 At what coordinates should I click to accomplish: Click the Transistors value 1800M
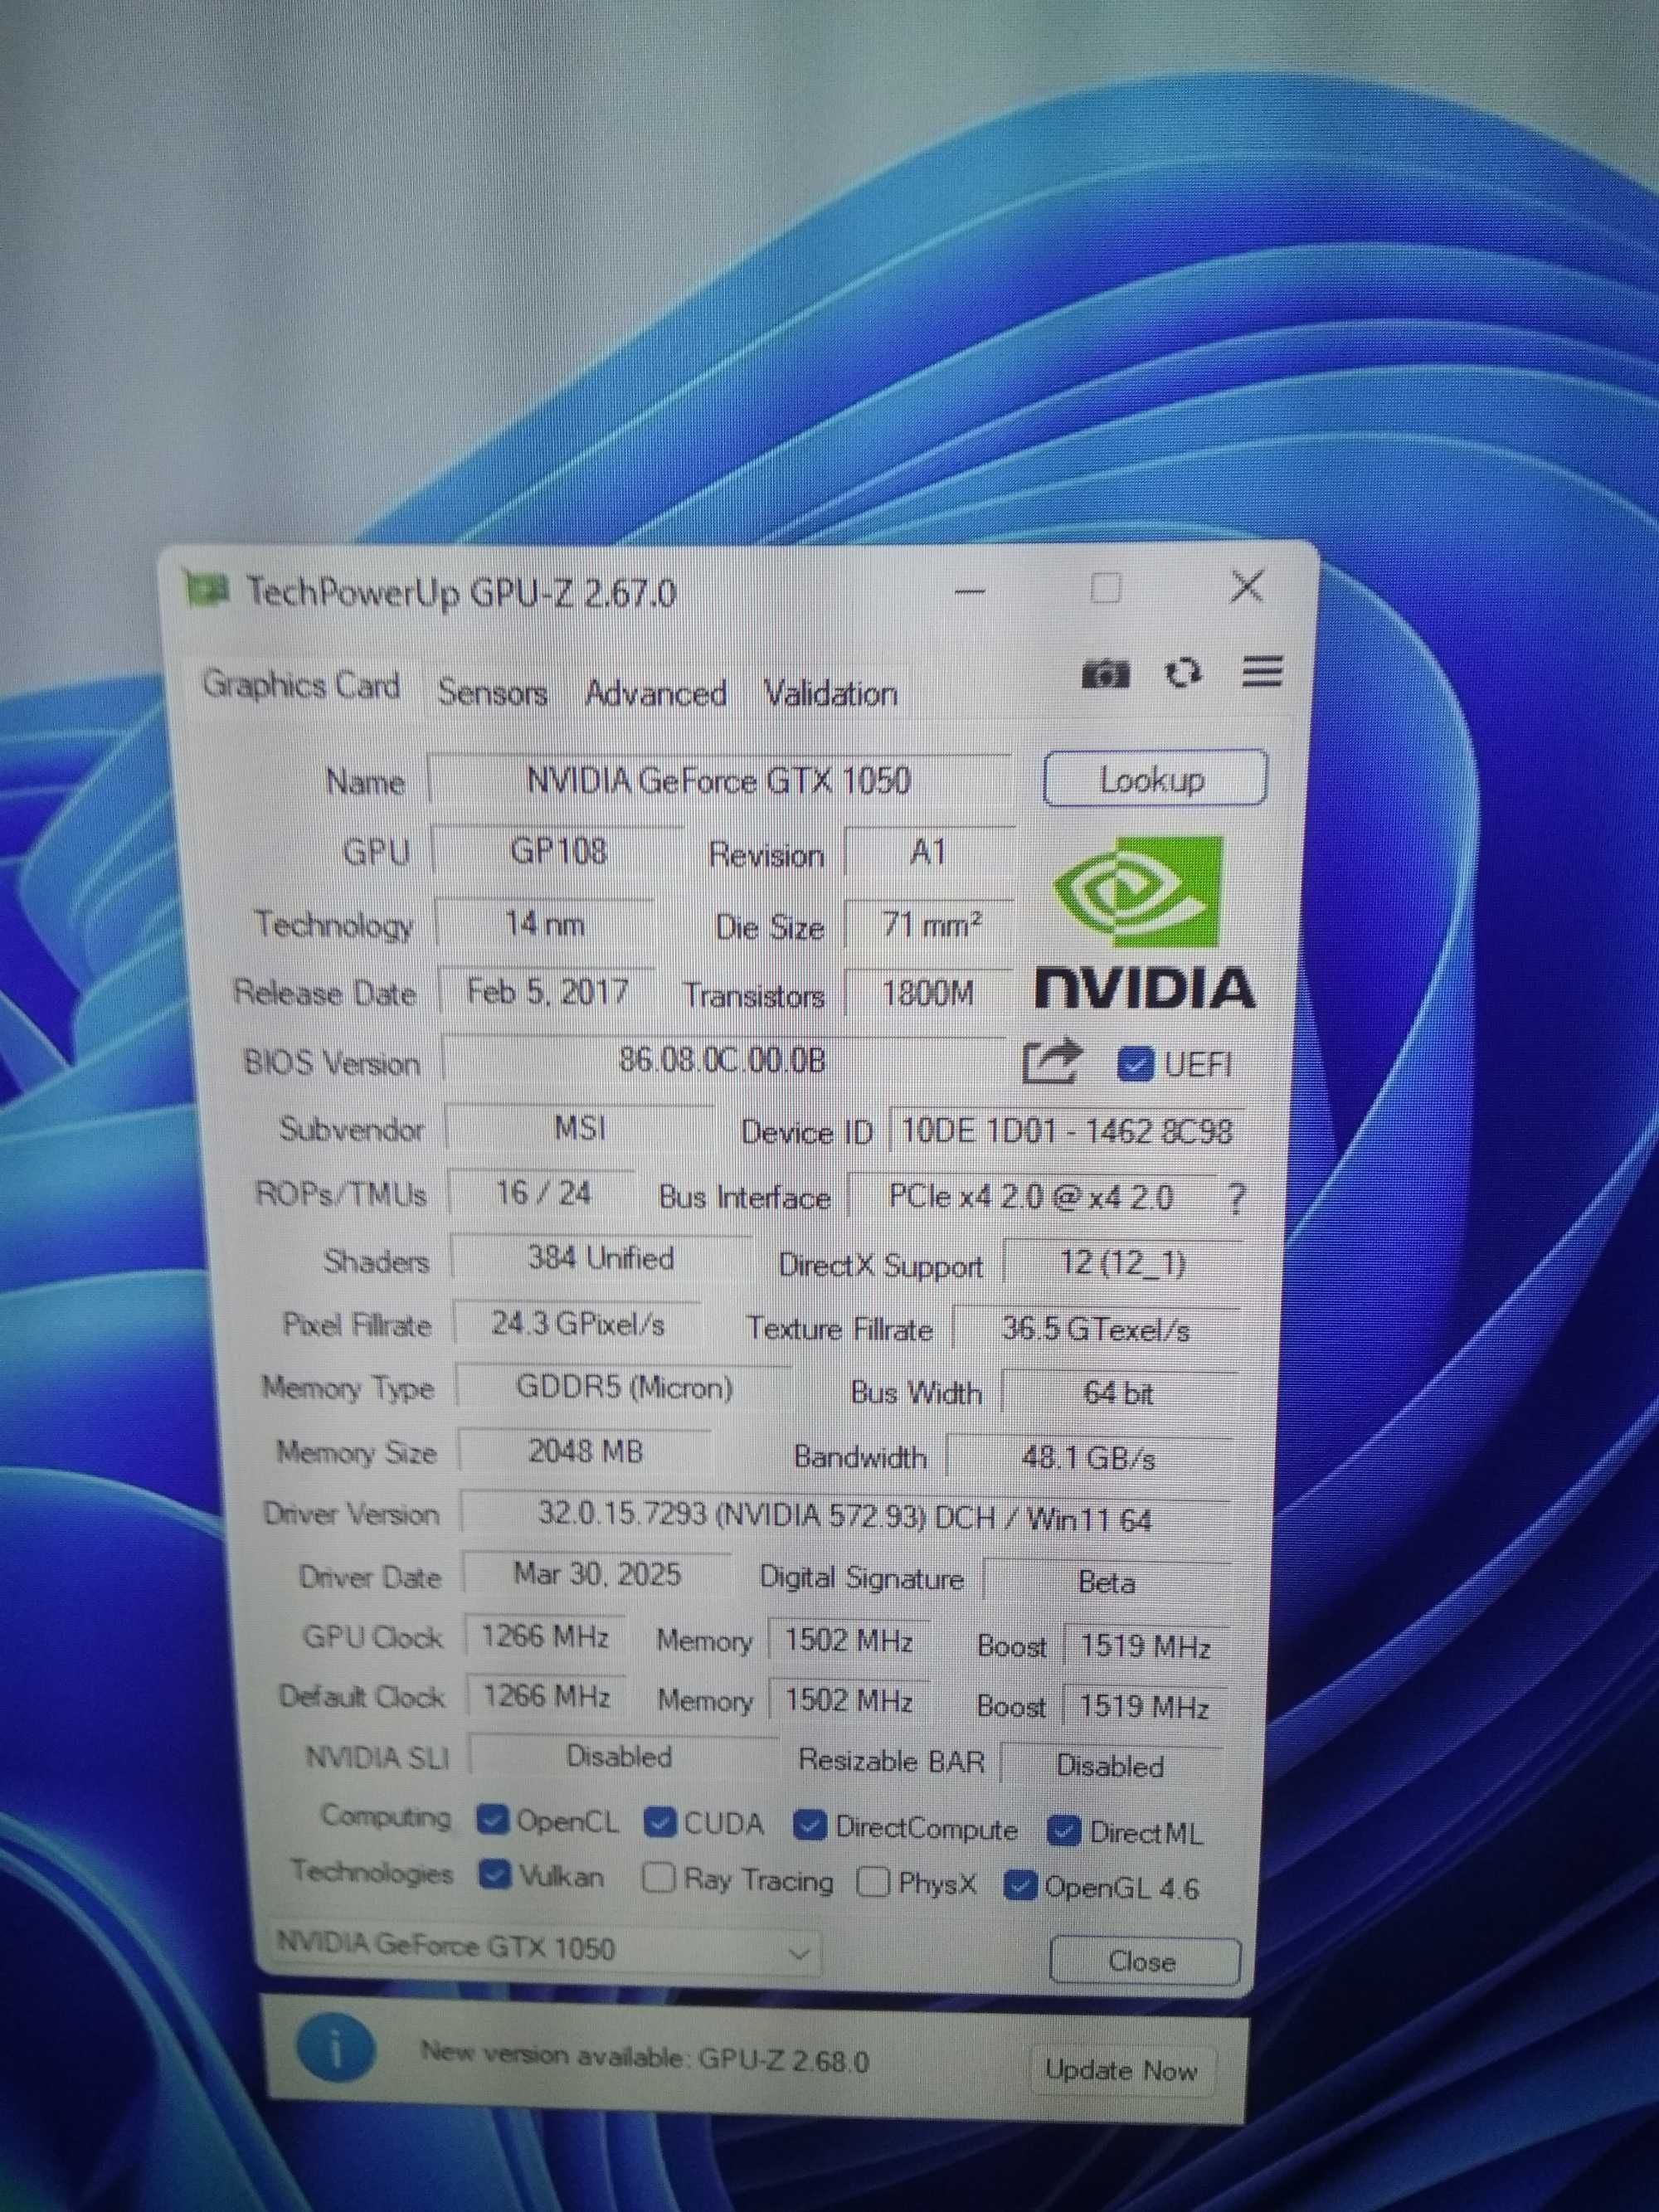928,993
